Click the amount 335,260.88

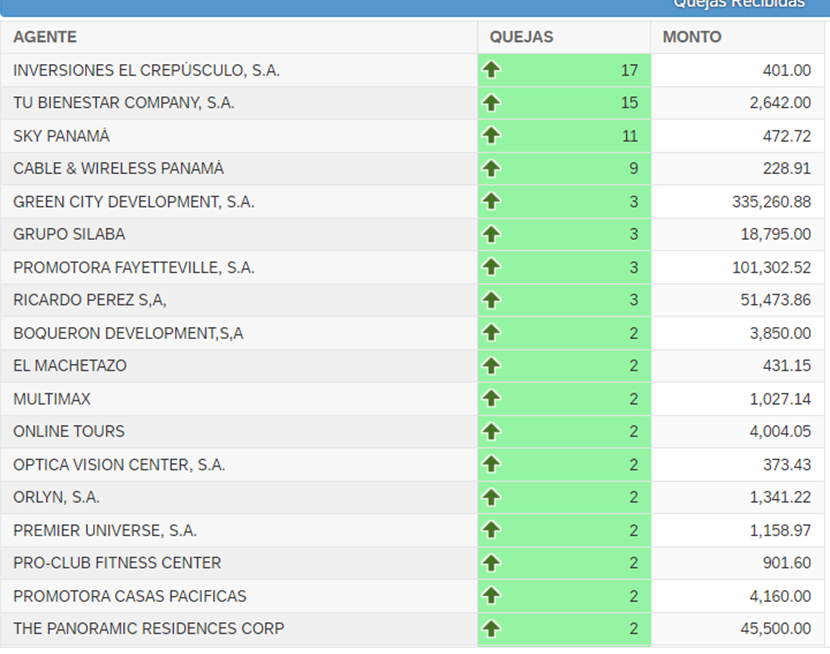(x=772, y=202)
